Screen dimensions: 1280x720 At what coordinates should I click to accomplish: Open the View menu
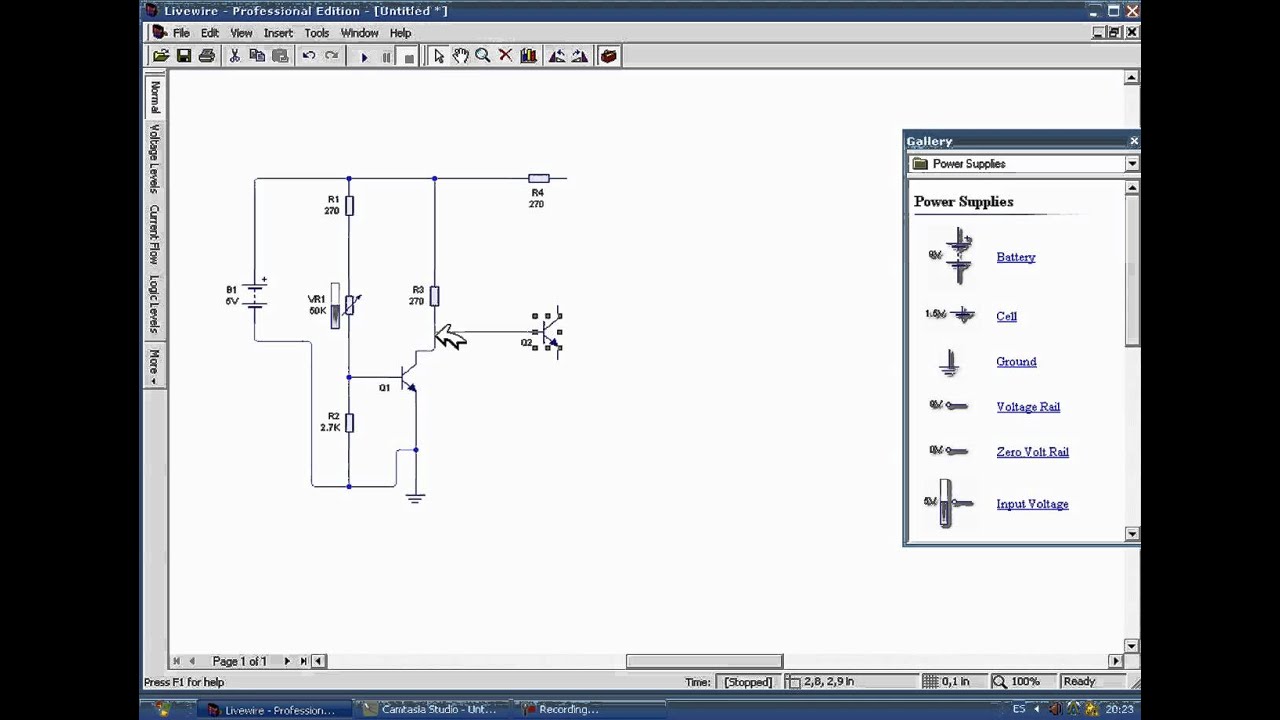241,33
